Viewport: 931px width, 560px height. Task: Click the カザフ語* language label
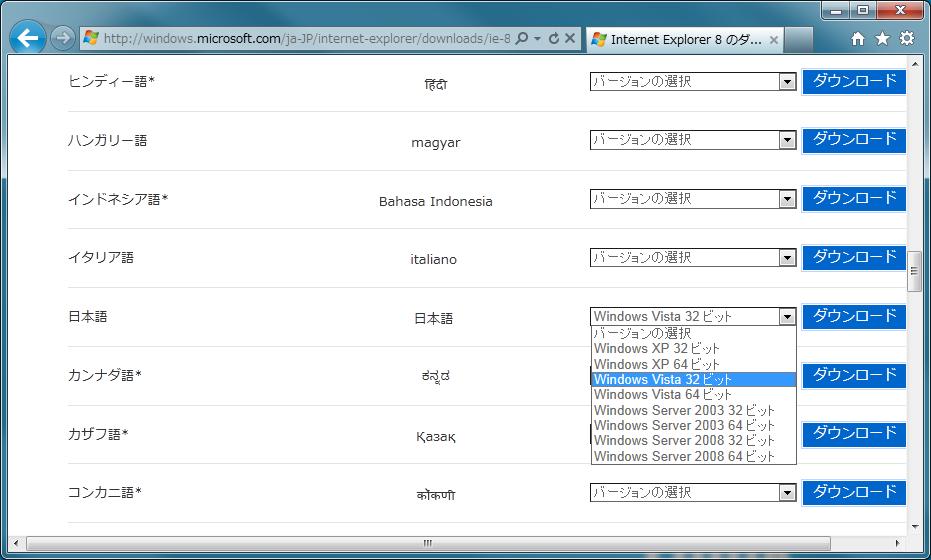(x=98, y=434)
